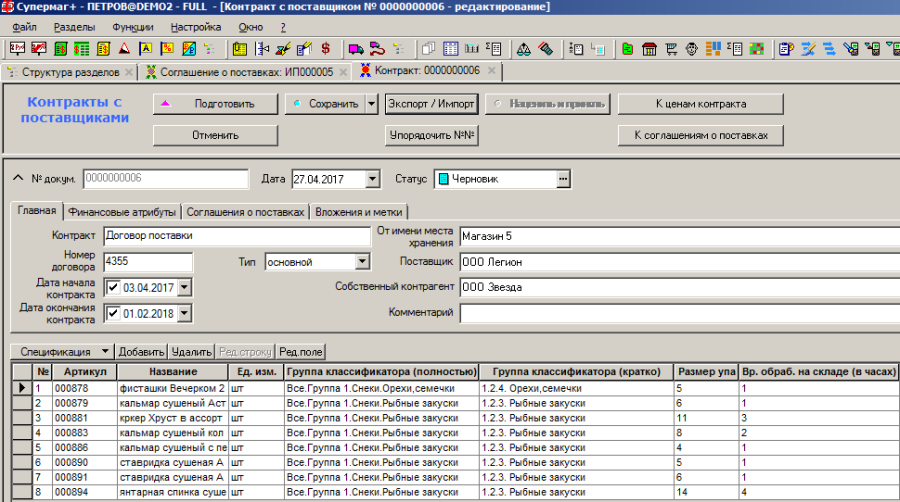Click the yellow flag with percent sign icon
The height and width of the screenshot is (502, 900).
[166, 49]
